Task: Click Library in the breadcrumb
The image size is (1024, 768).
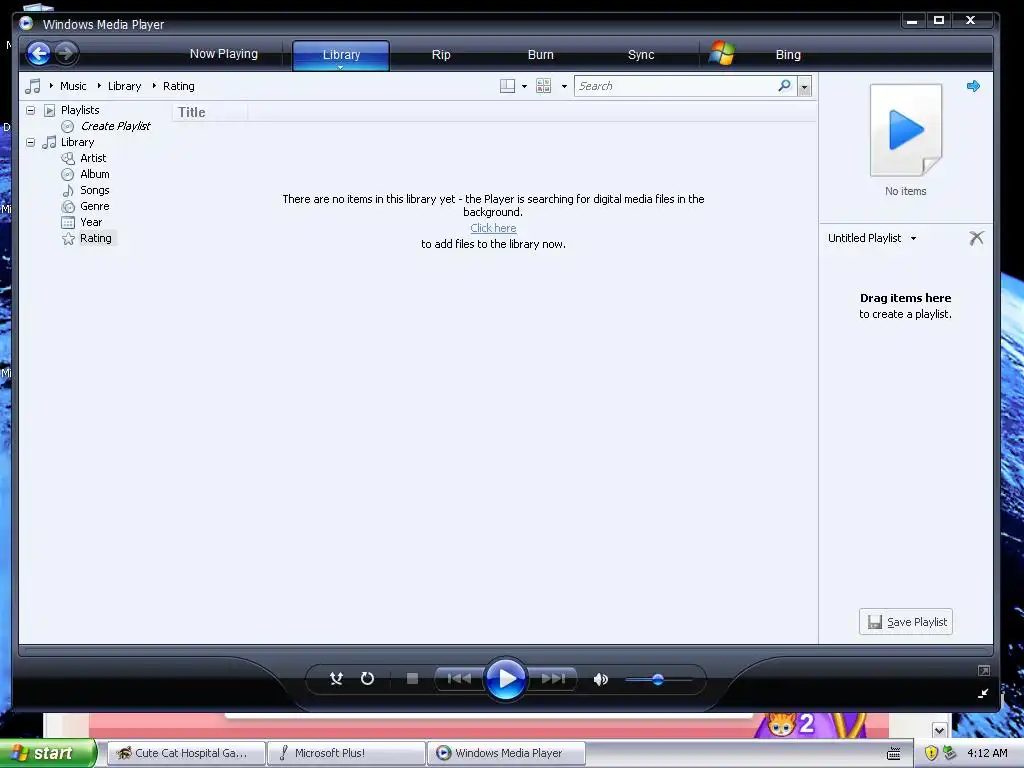Action: pos(124,86)
